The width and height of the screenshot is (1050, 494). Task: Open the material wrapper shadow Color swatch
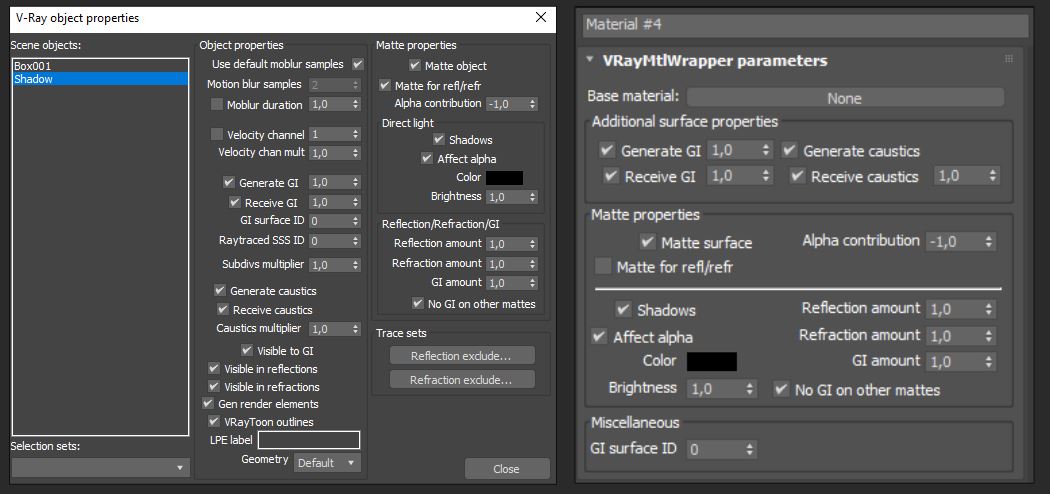click(x=712, y=361)
